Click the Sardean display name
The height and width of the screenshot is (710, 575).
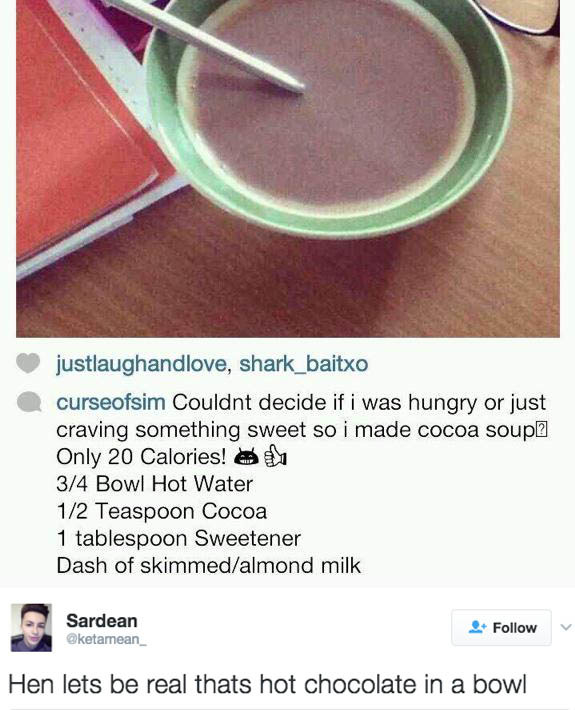(x=101, y=621)
